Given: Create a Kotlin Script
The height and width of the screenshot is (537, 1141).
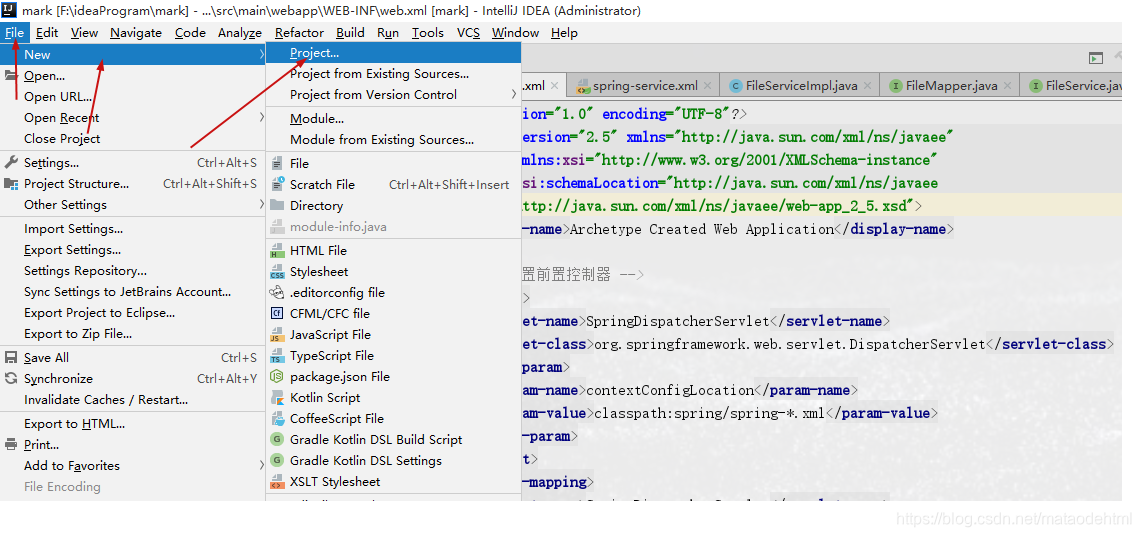Looking at the screenshot, I should tap(394, 399).
